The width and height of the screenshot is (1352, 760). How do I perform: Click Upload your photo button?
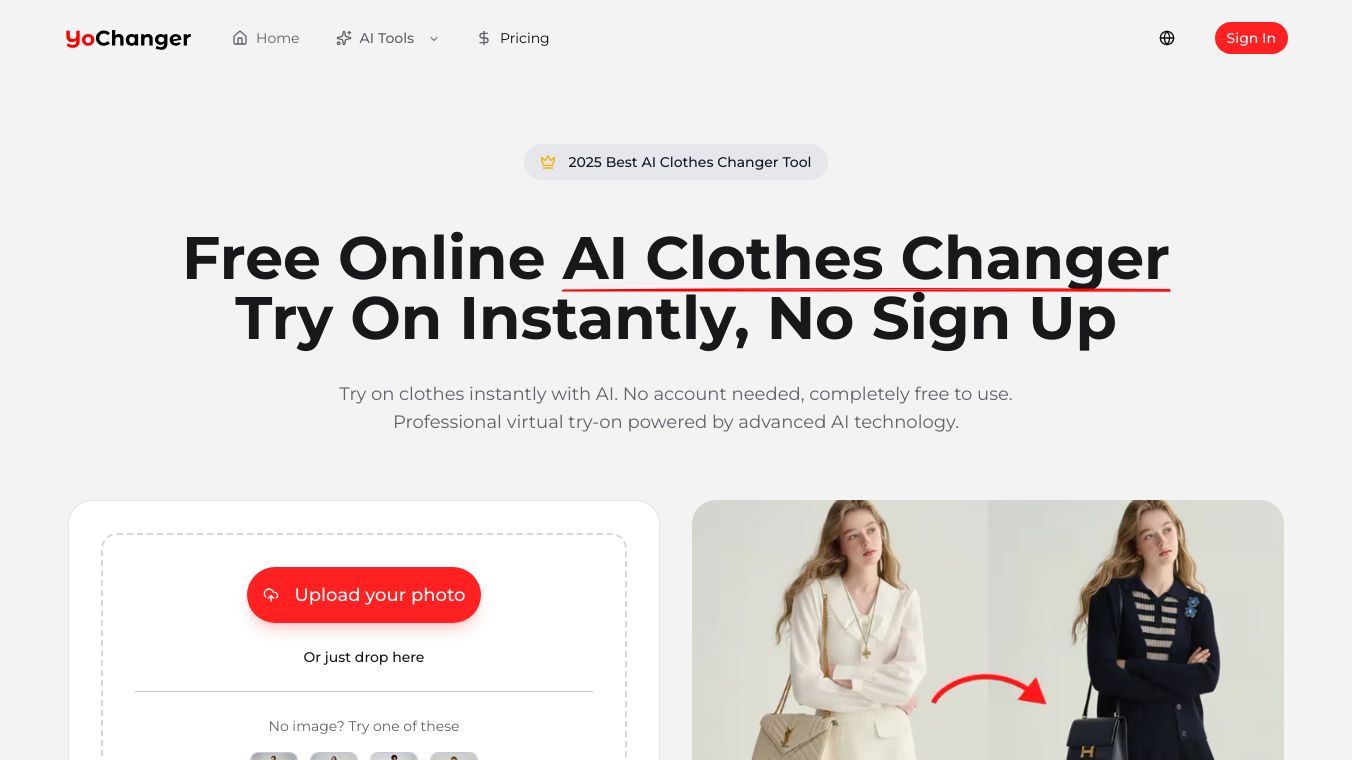[x=364, y=595]
